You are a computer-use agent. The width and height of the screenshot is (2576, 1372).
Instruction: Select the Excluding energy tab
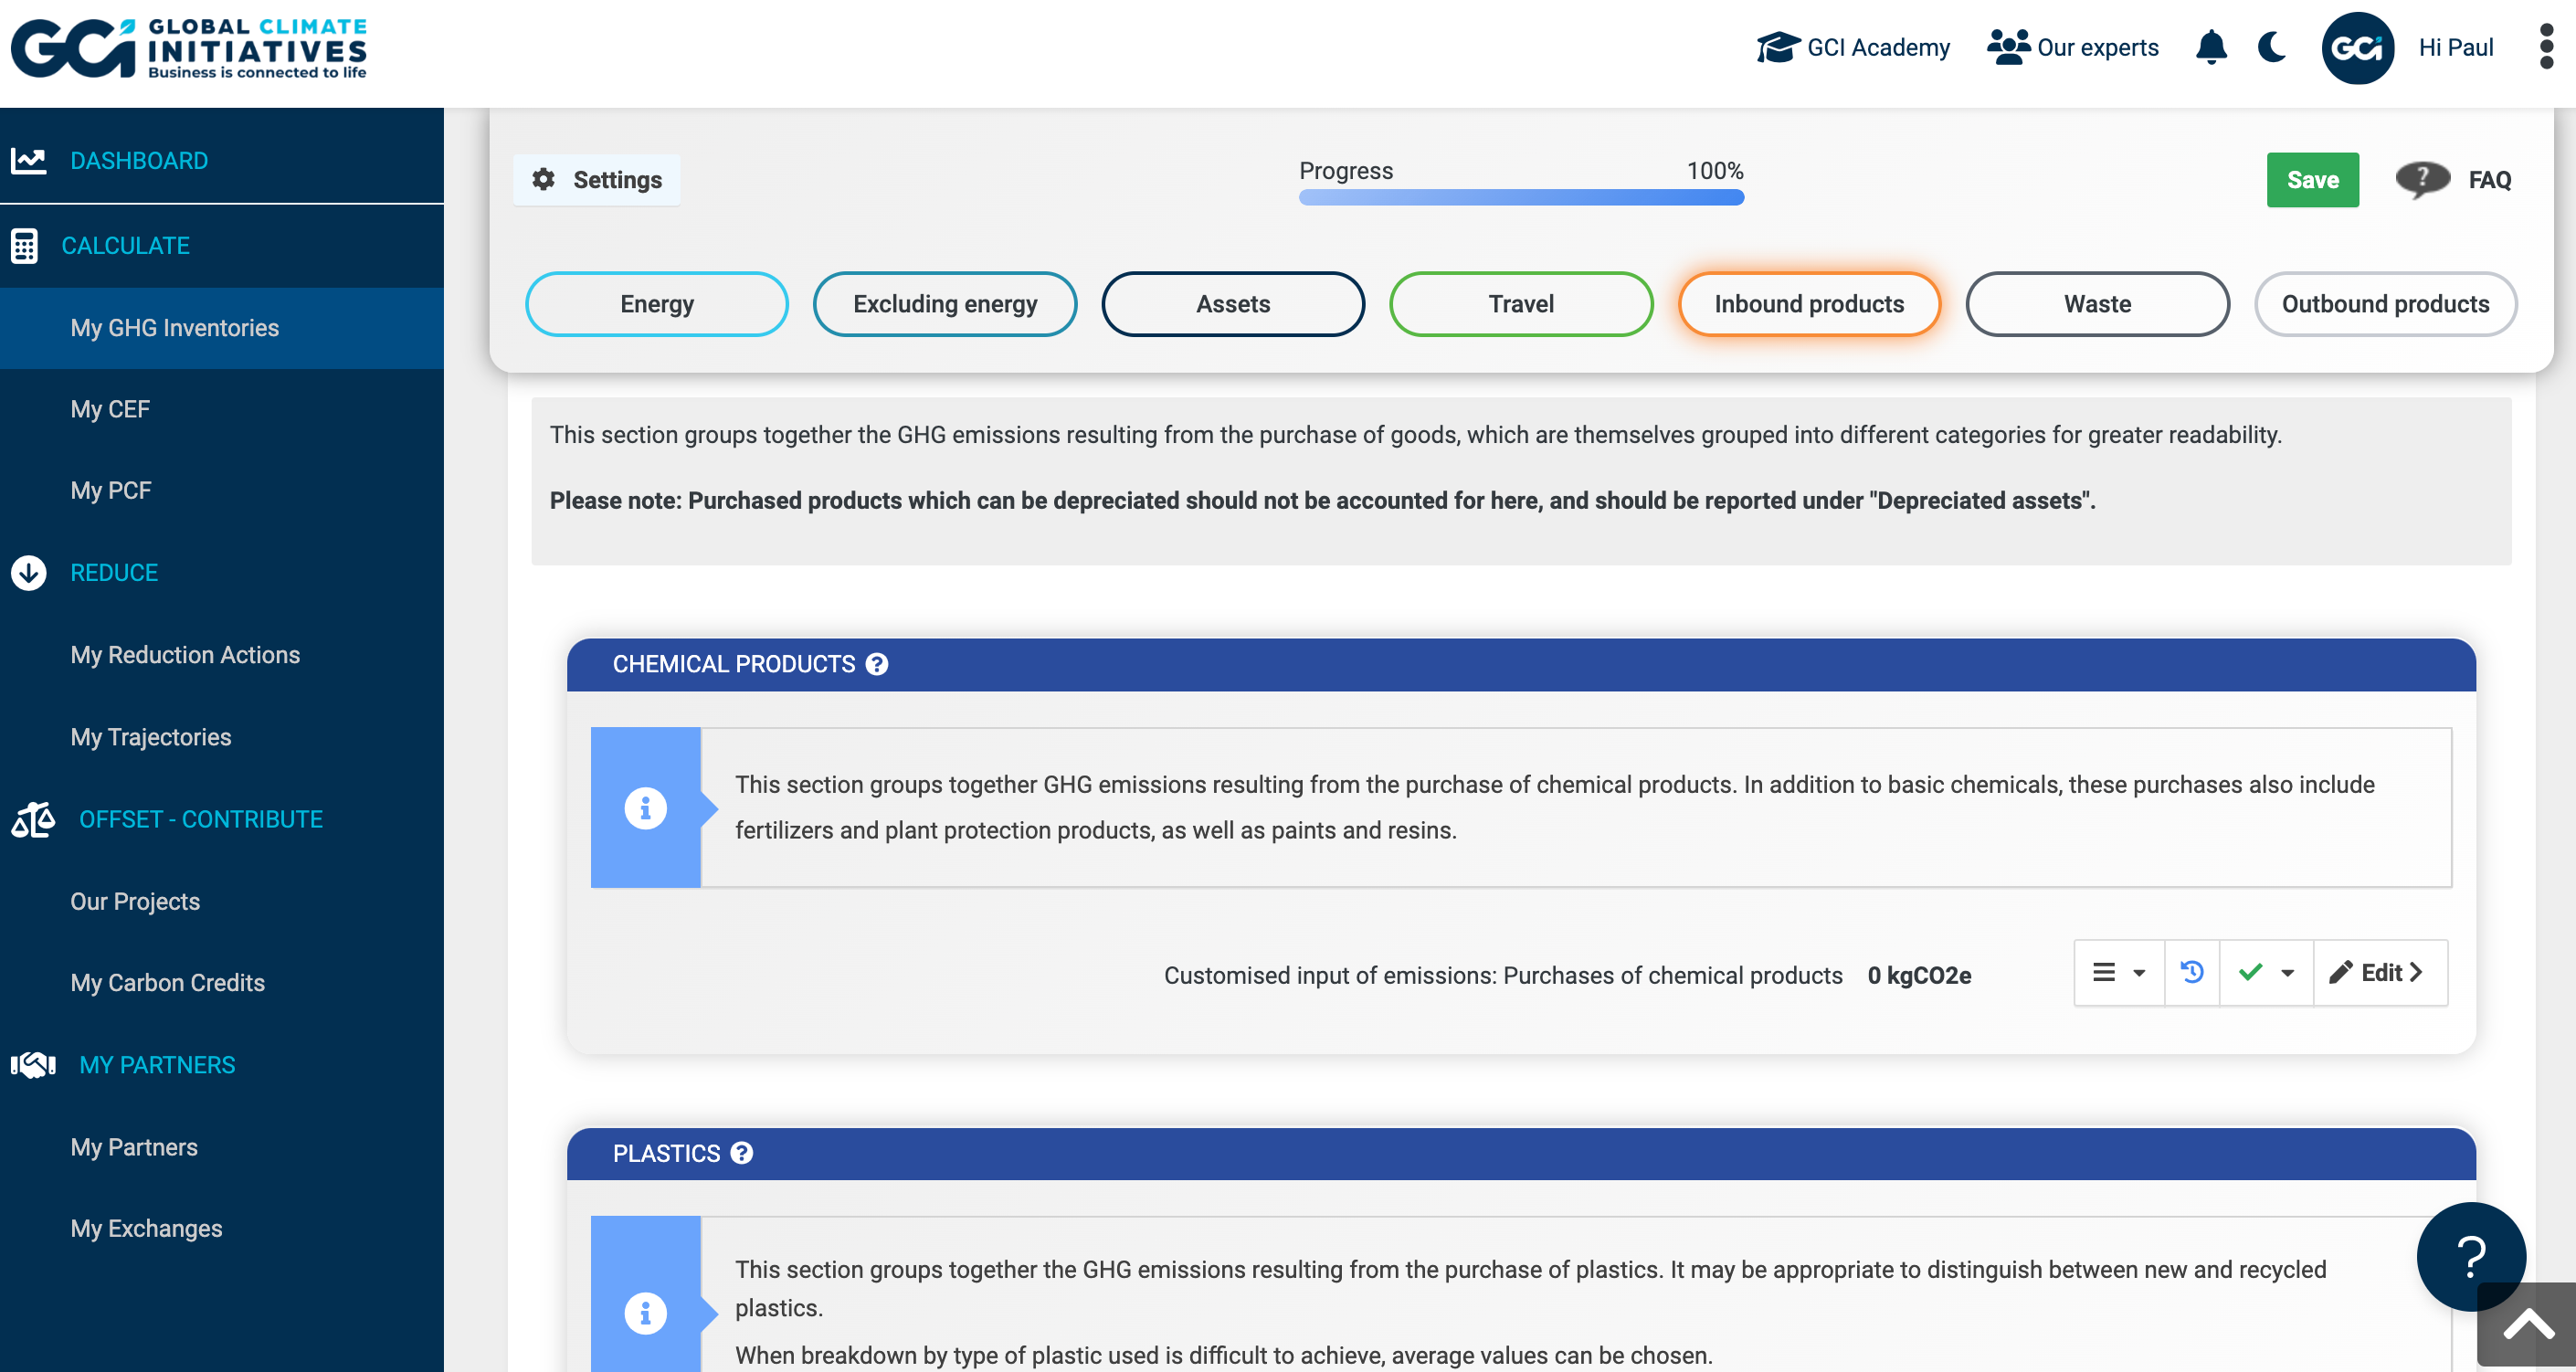click(945, 304)
